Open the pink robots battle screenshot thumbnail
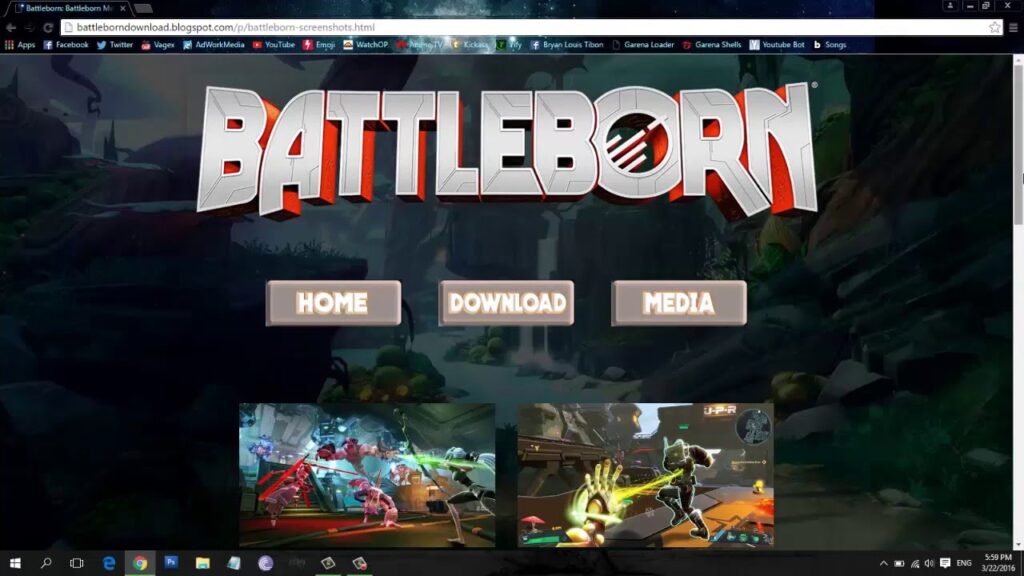 (x=367, y=475)
